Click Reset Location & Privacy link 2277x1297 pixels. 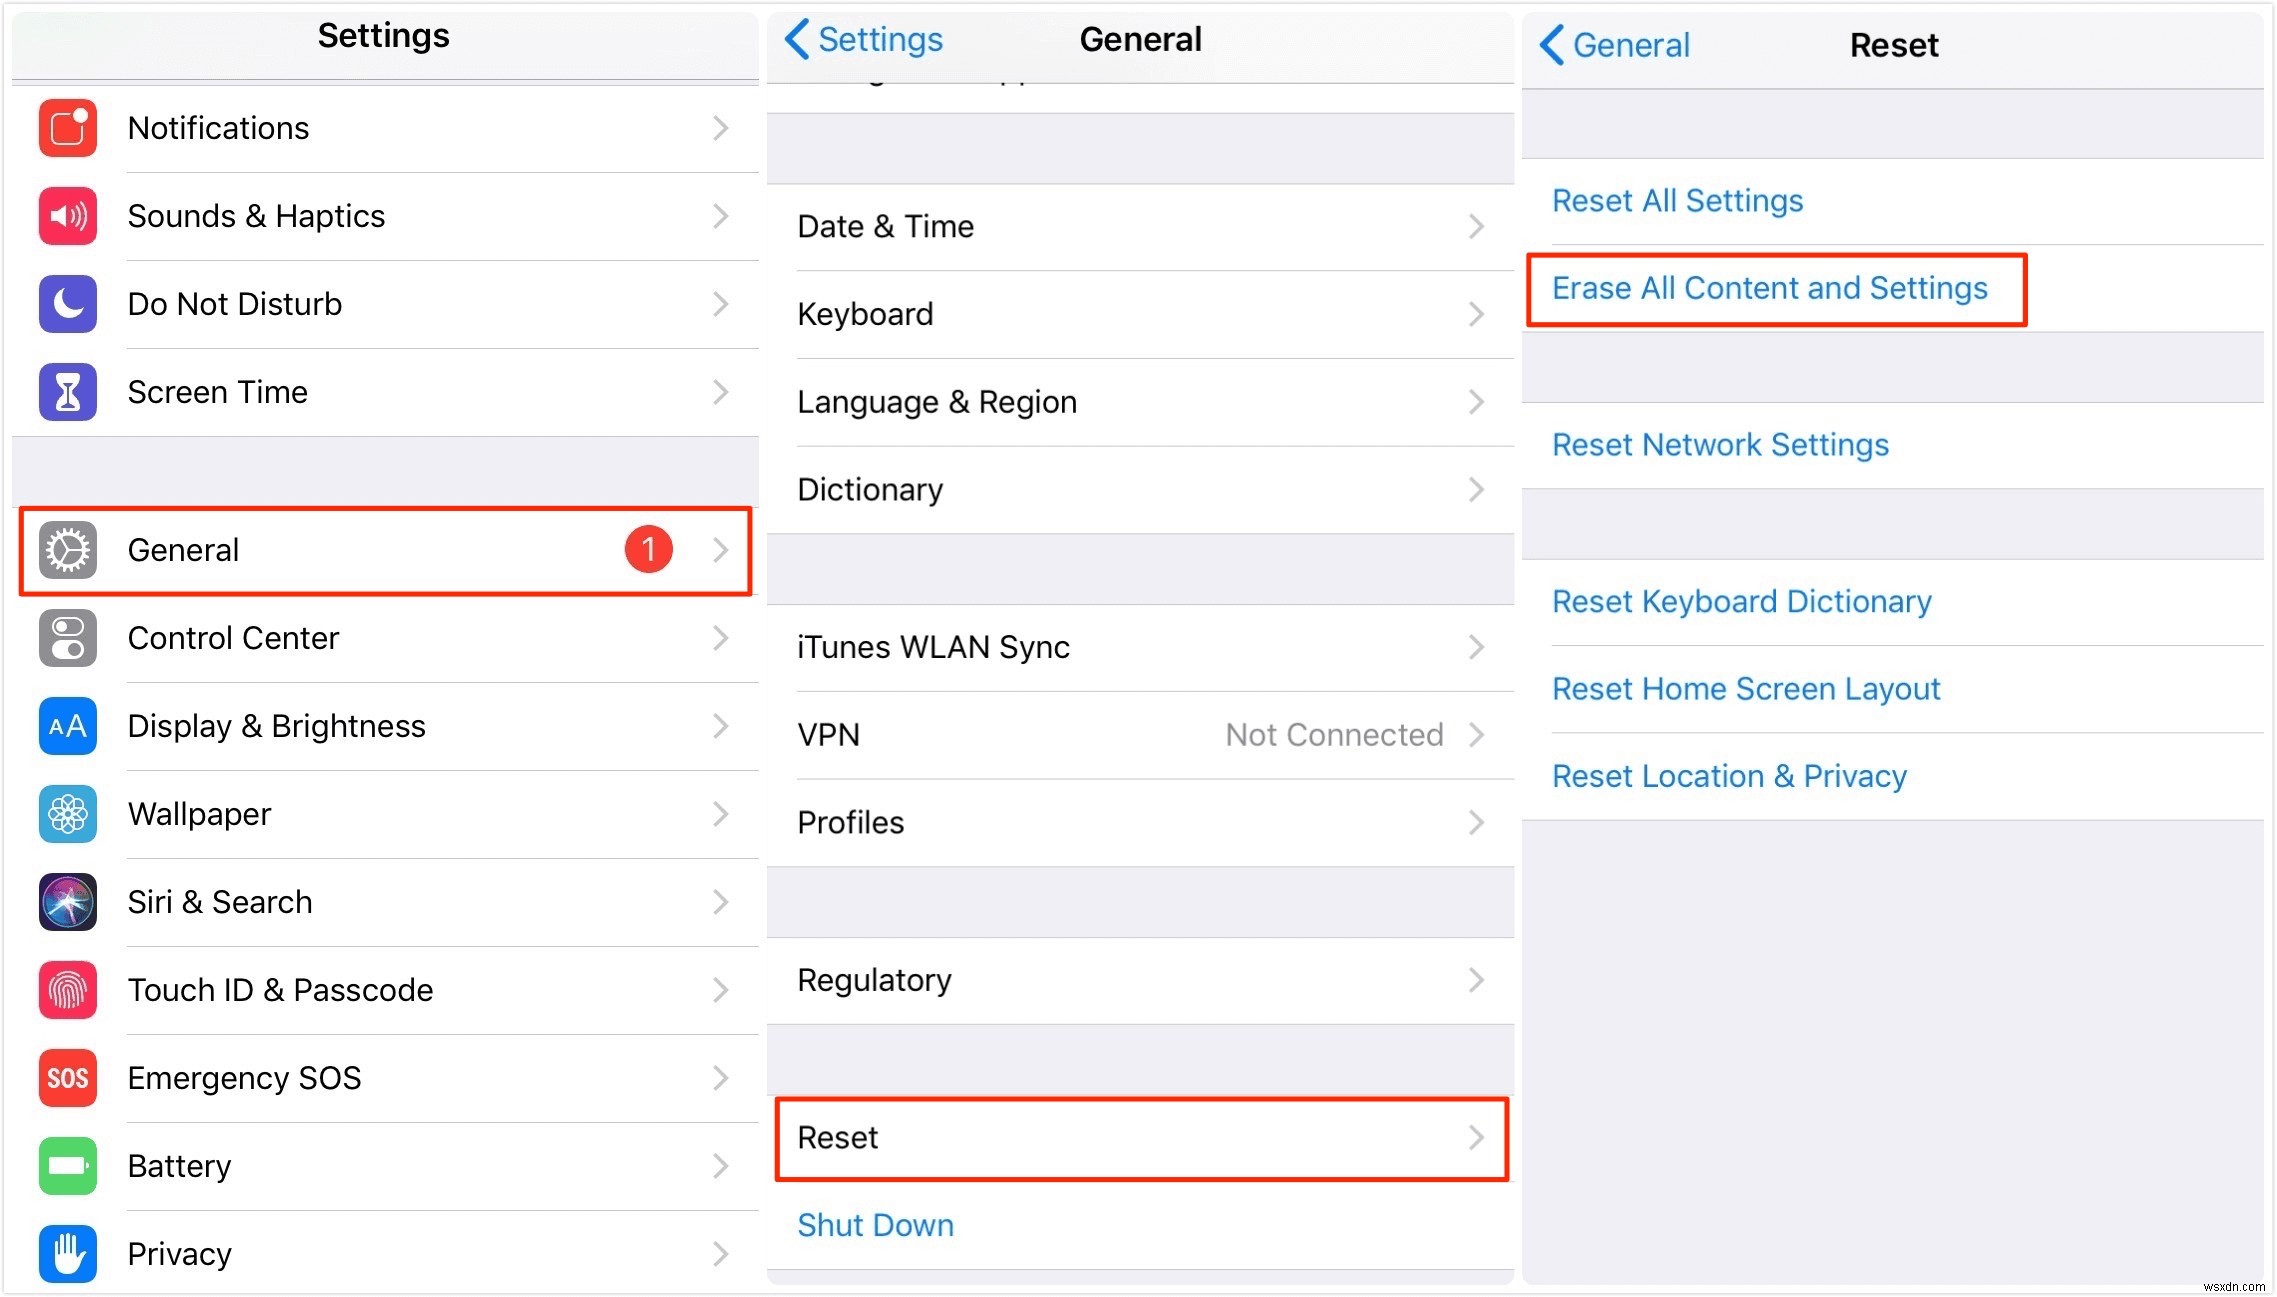(x=1733, y=778)
